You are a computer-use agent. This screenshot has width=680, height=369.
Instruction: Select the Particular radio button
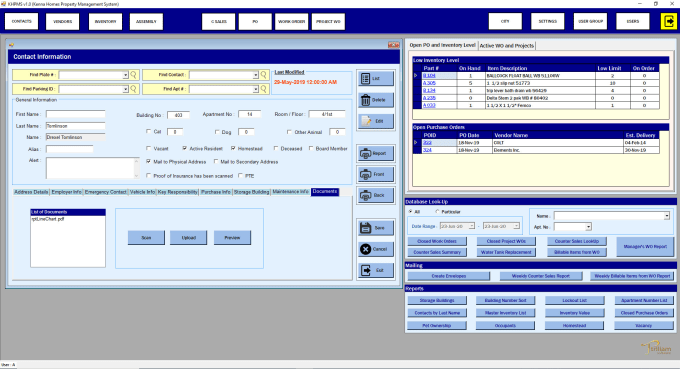[437, 212]
